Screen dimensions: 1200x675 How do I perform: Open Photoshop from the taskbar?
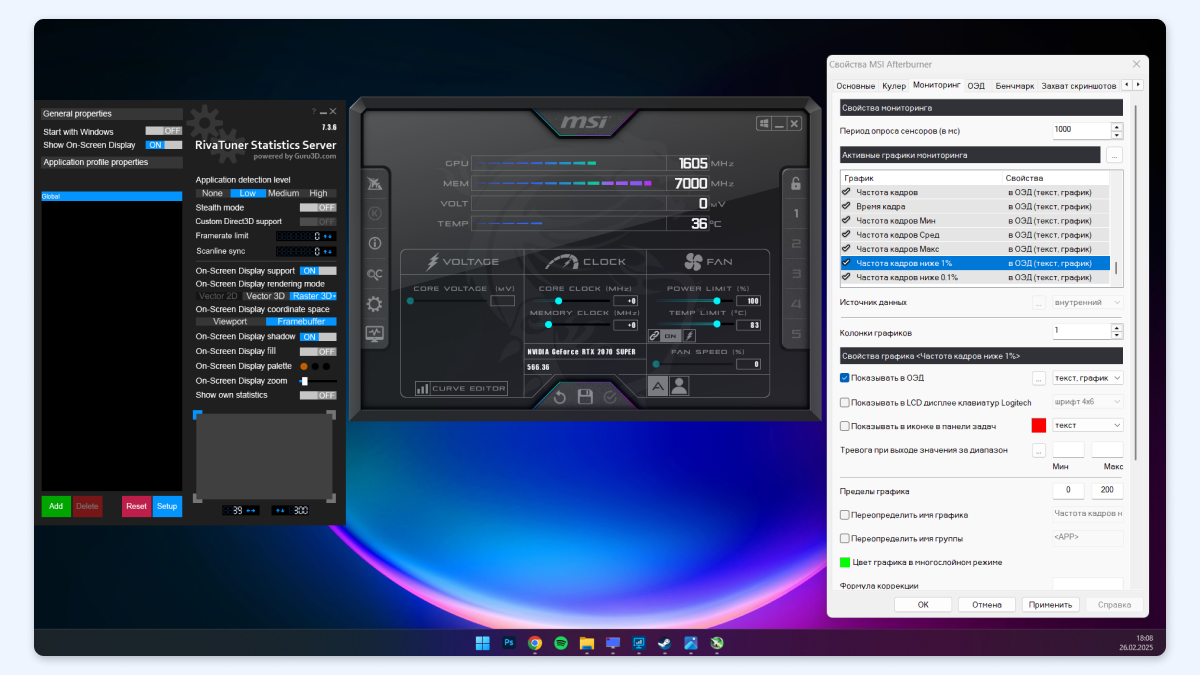click(509, 643)
